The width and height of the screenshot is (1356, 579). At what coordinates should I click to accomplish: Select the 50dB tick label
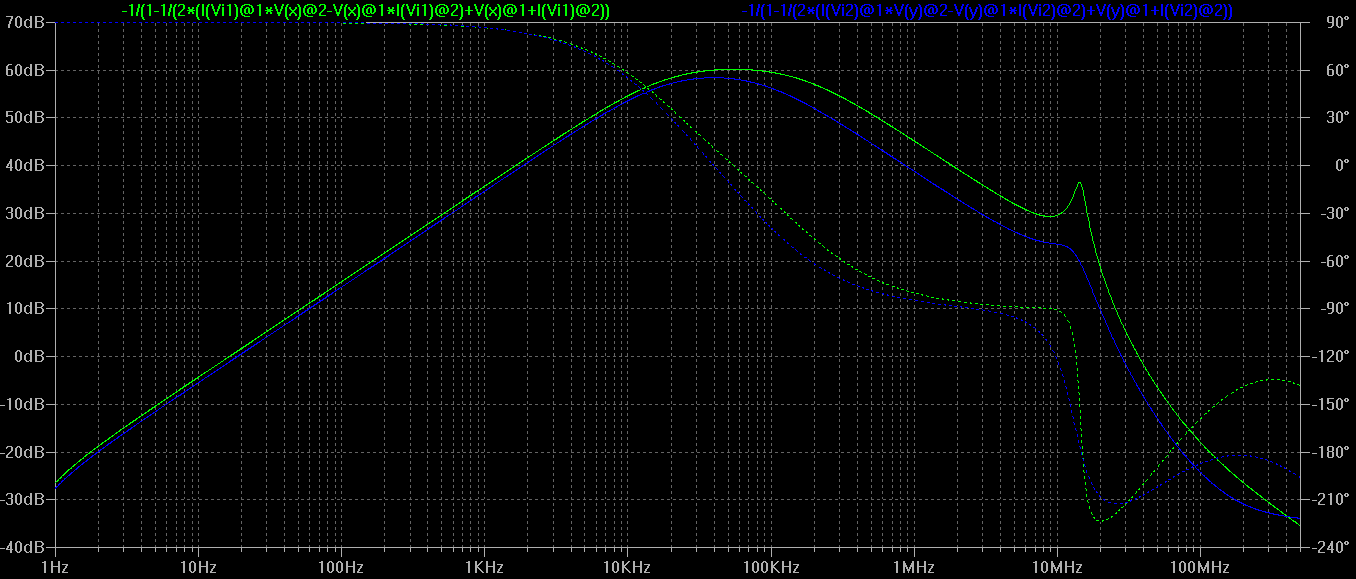coord(24,117)
